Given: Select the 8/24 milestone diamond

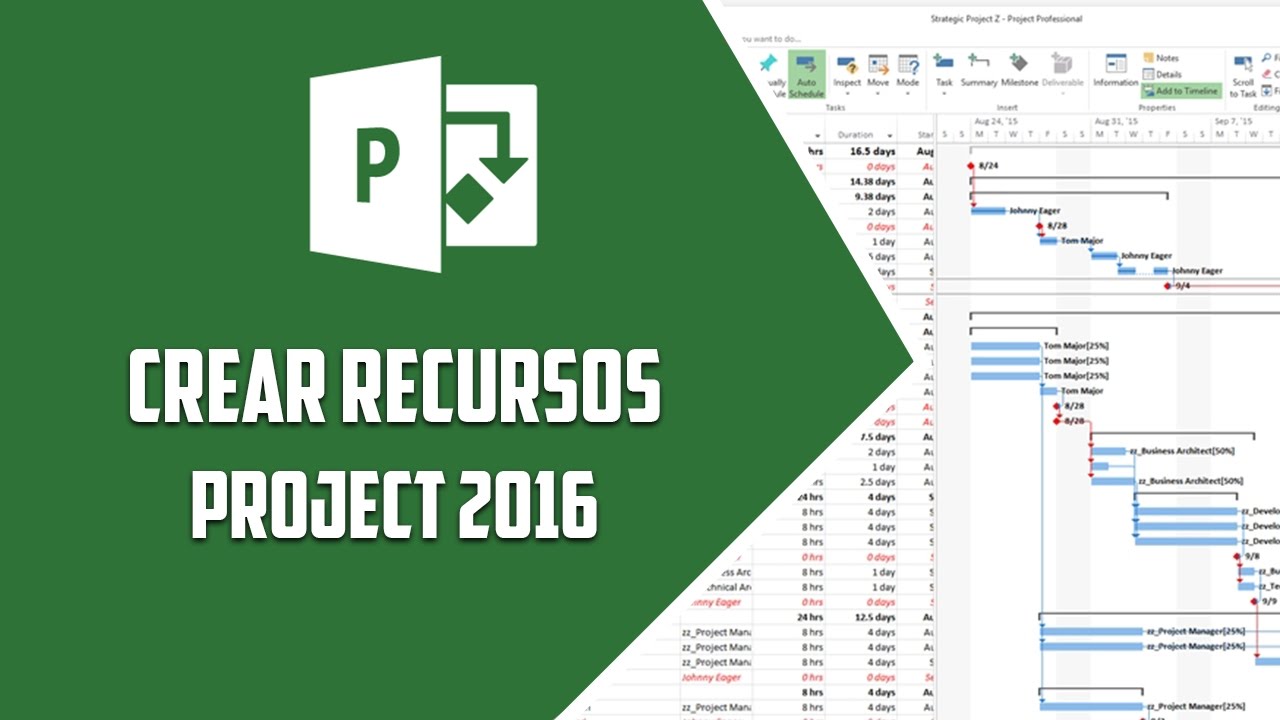Looking at the screenshot, I should tap(971, 166).
